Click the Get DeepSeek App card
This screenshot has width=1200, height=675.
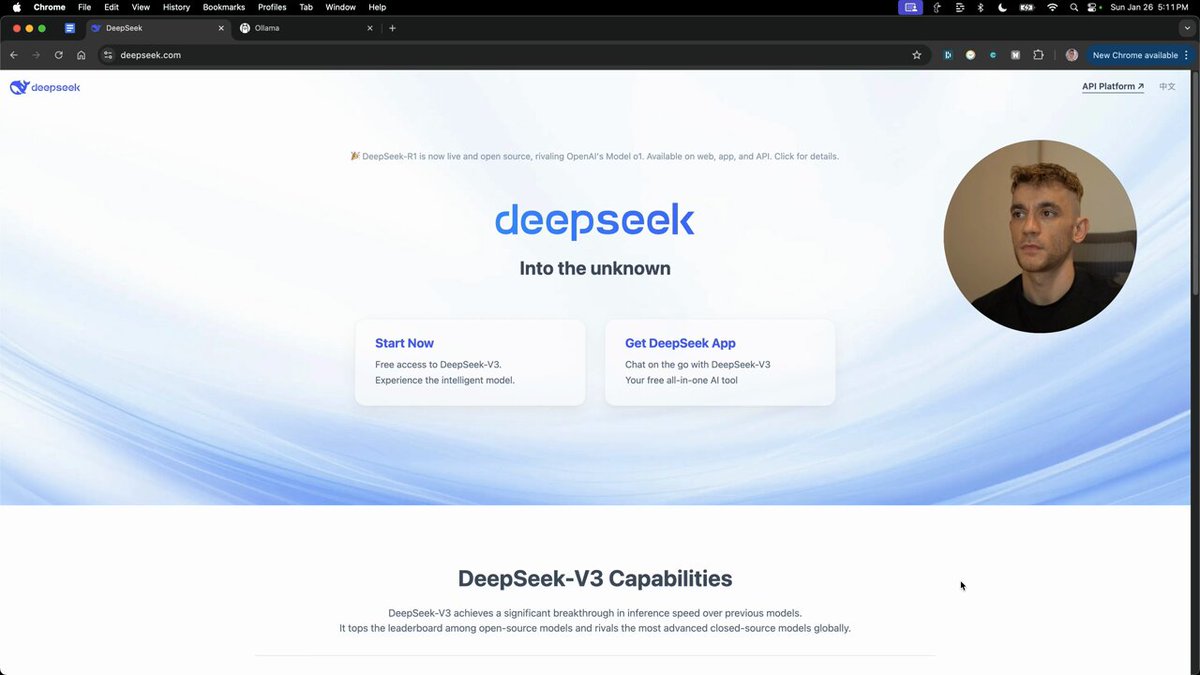[720, 362]
